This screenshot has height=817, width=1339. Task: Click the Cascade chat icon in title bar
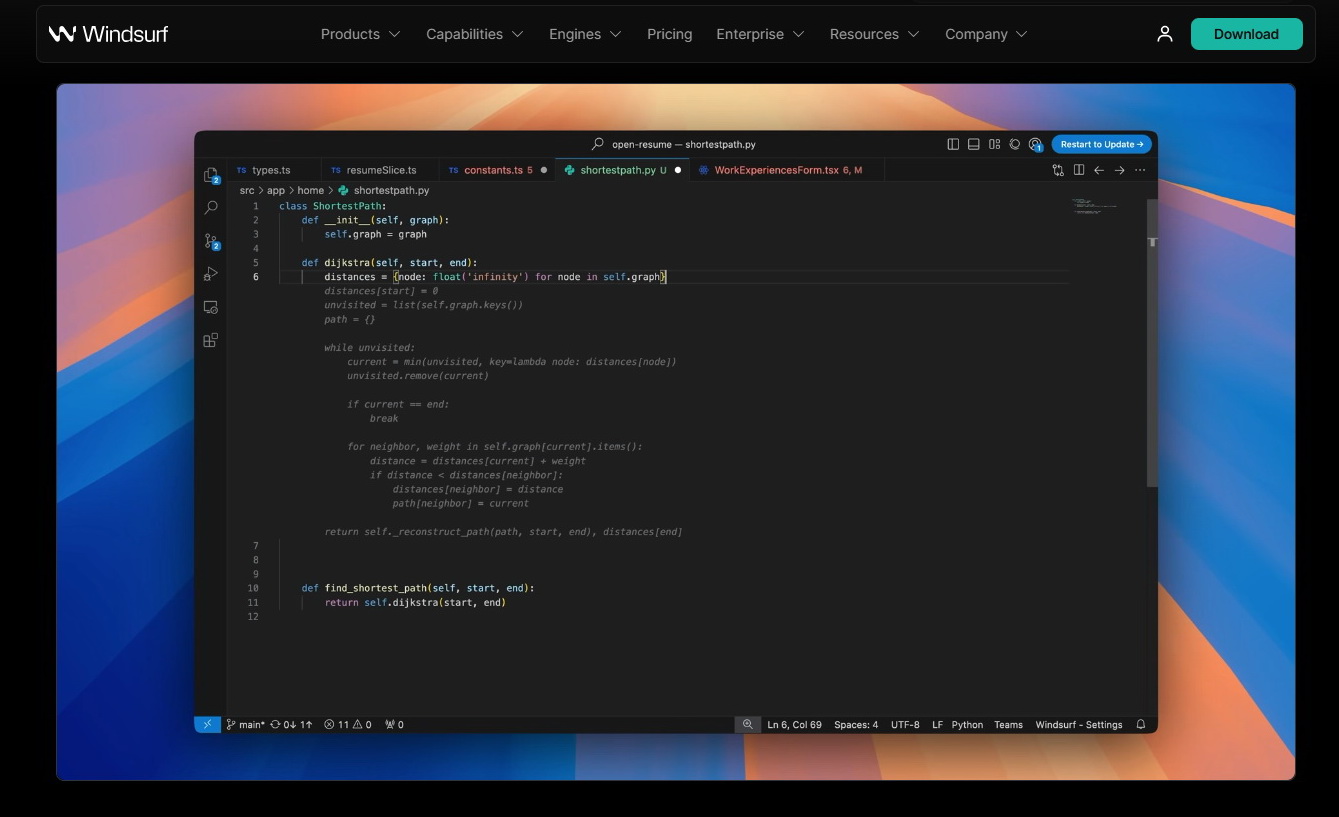[1014, 144]
